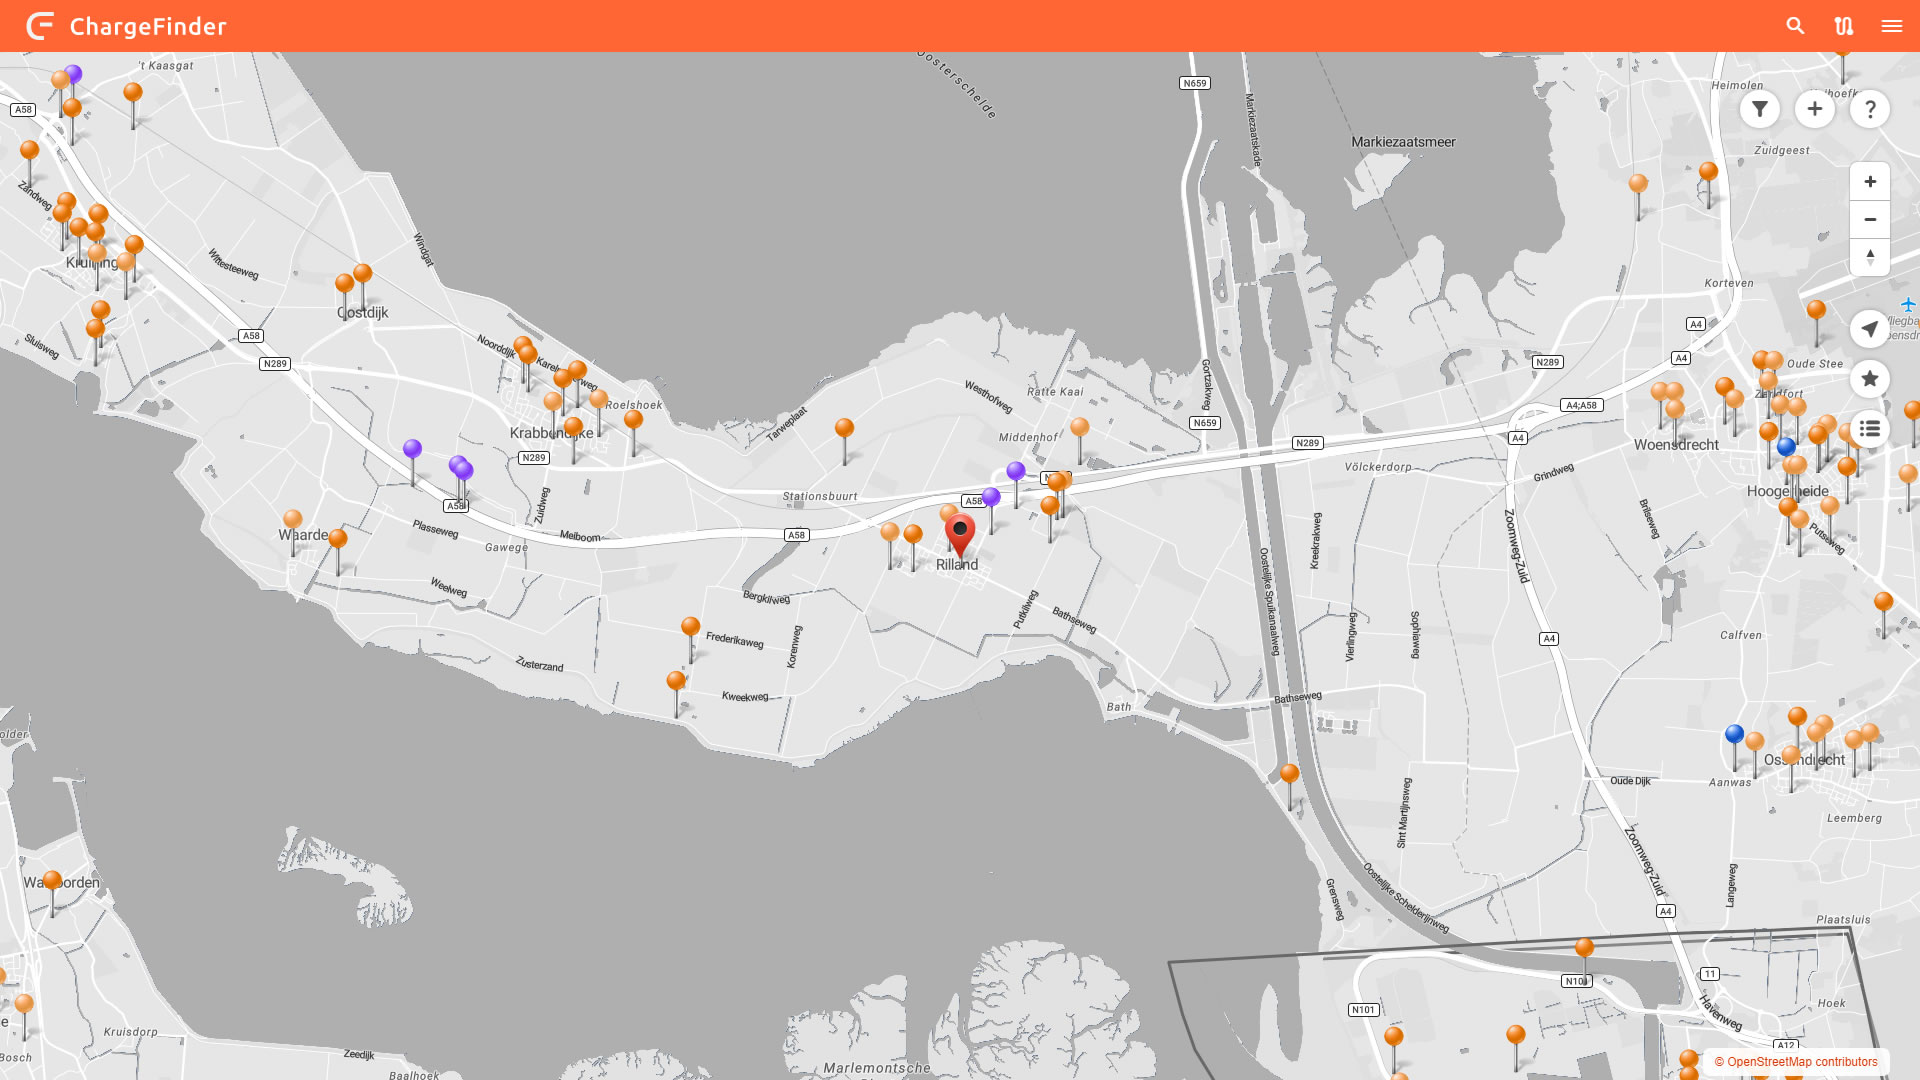This screenshot has height=1080, width=1920.
Task: Click the route planner icon in header
Action: pyautogui.click(x=1843, y=26)
